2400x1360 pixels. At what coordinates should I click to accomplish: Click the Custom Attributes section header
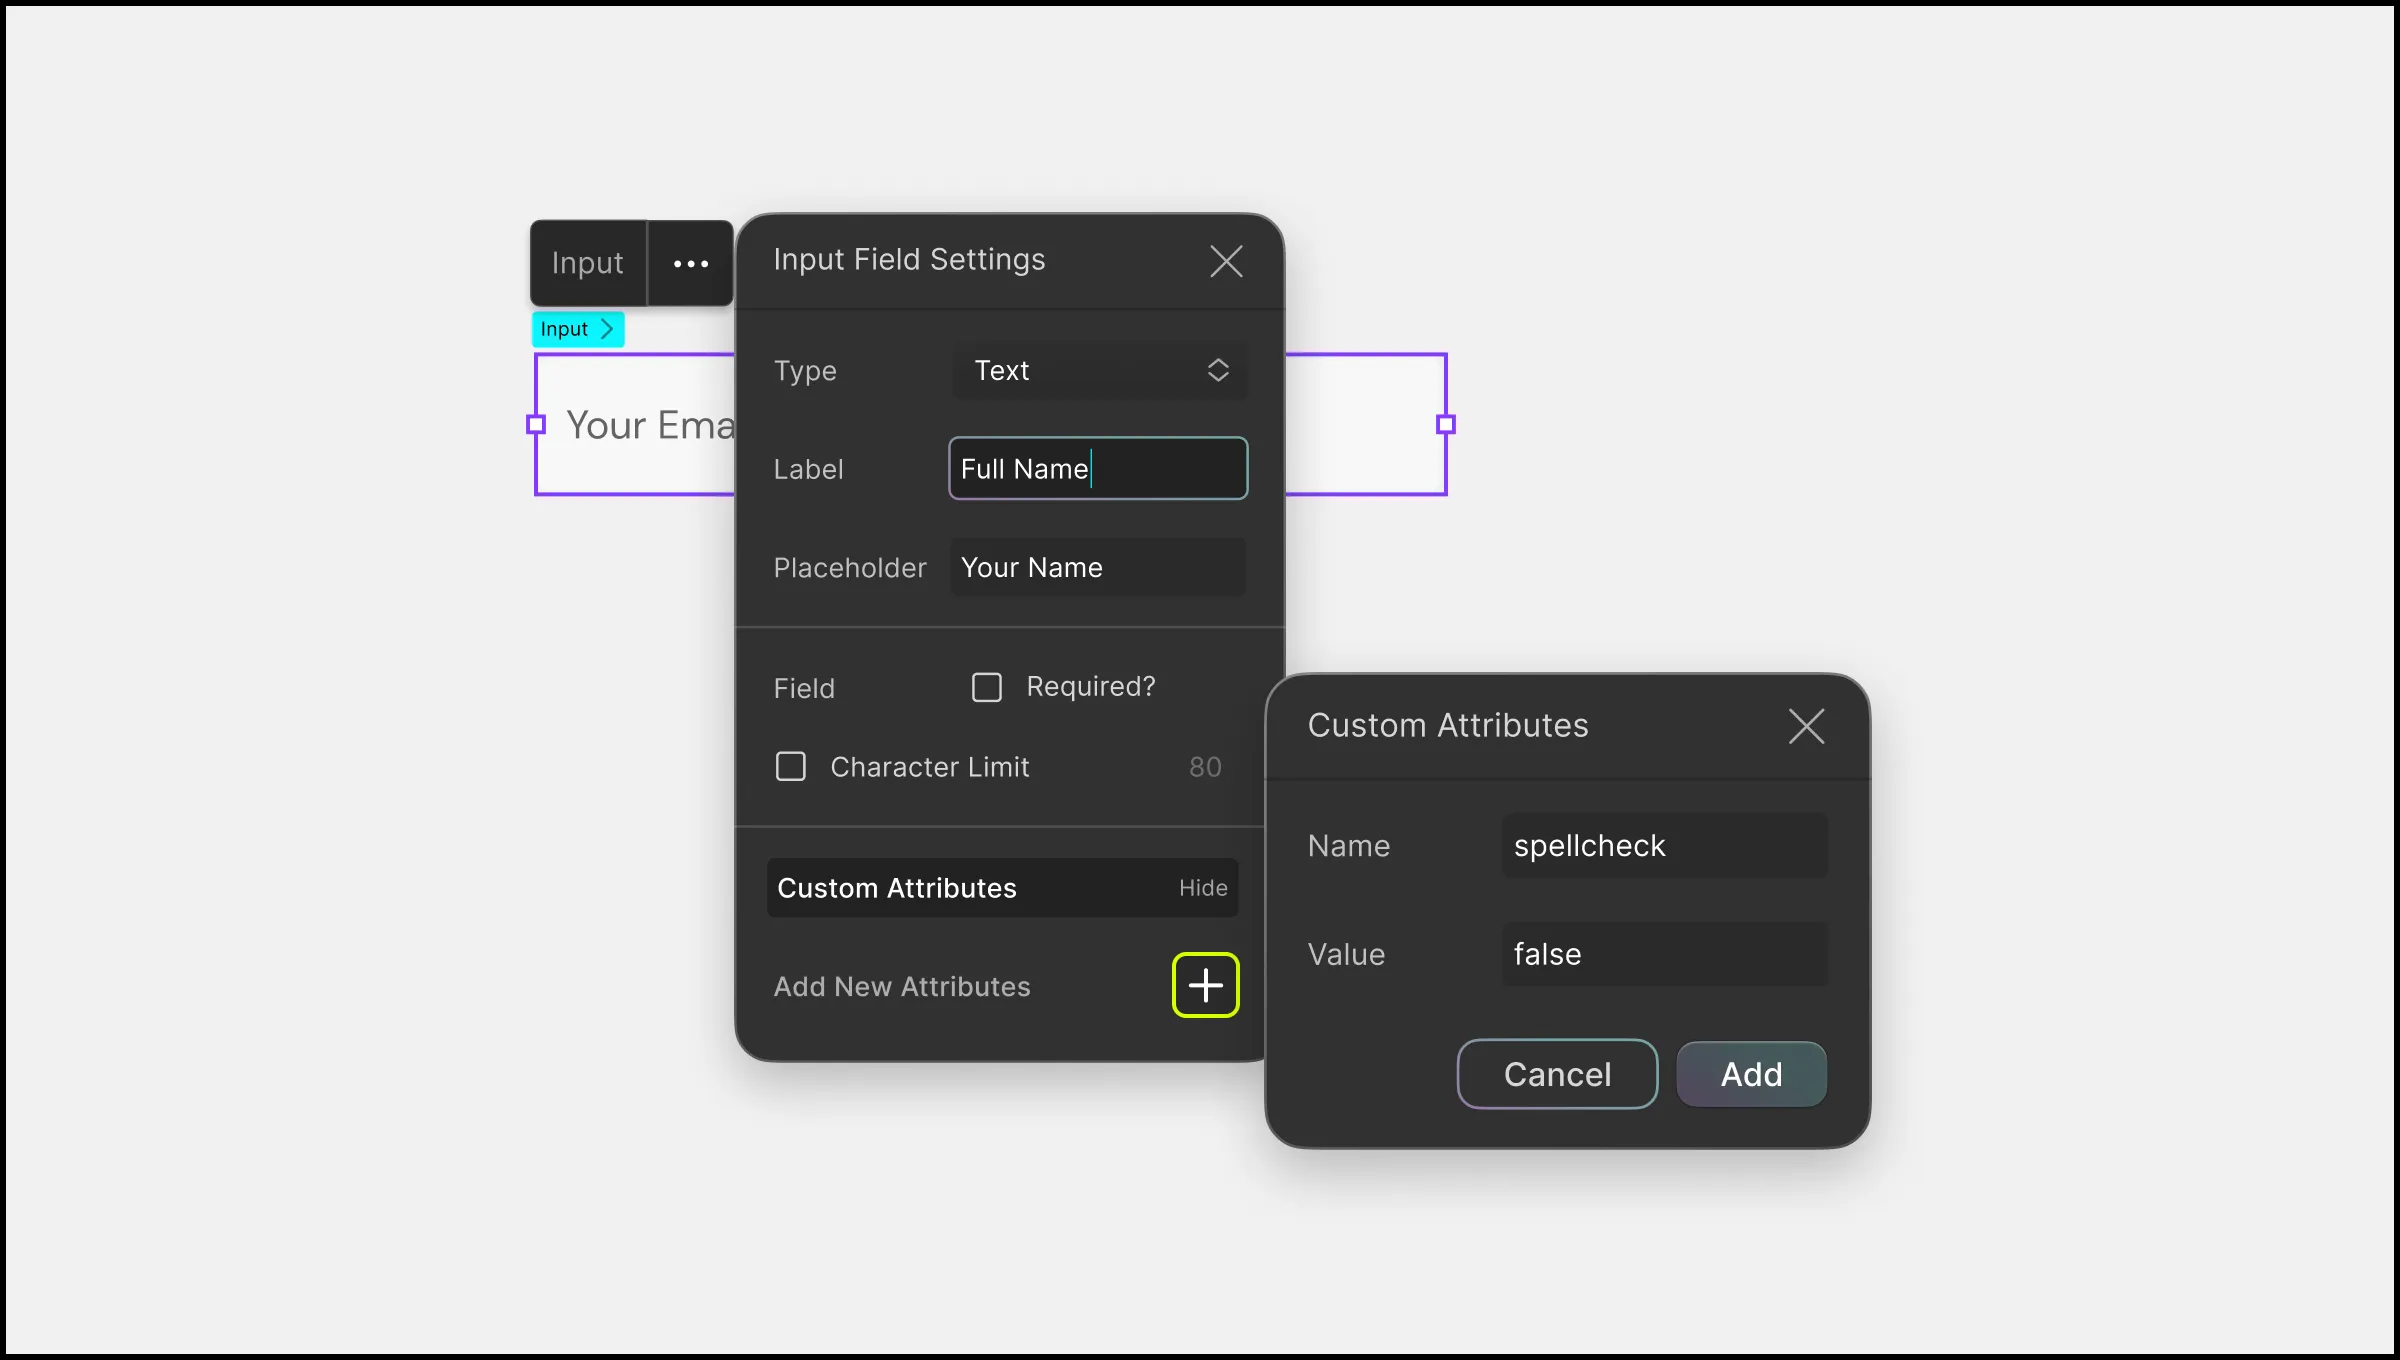pos(1002,888)
